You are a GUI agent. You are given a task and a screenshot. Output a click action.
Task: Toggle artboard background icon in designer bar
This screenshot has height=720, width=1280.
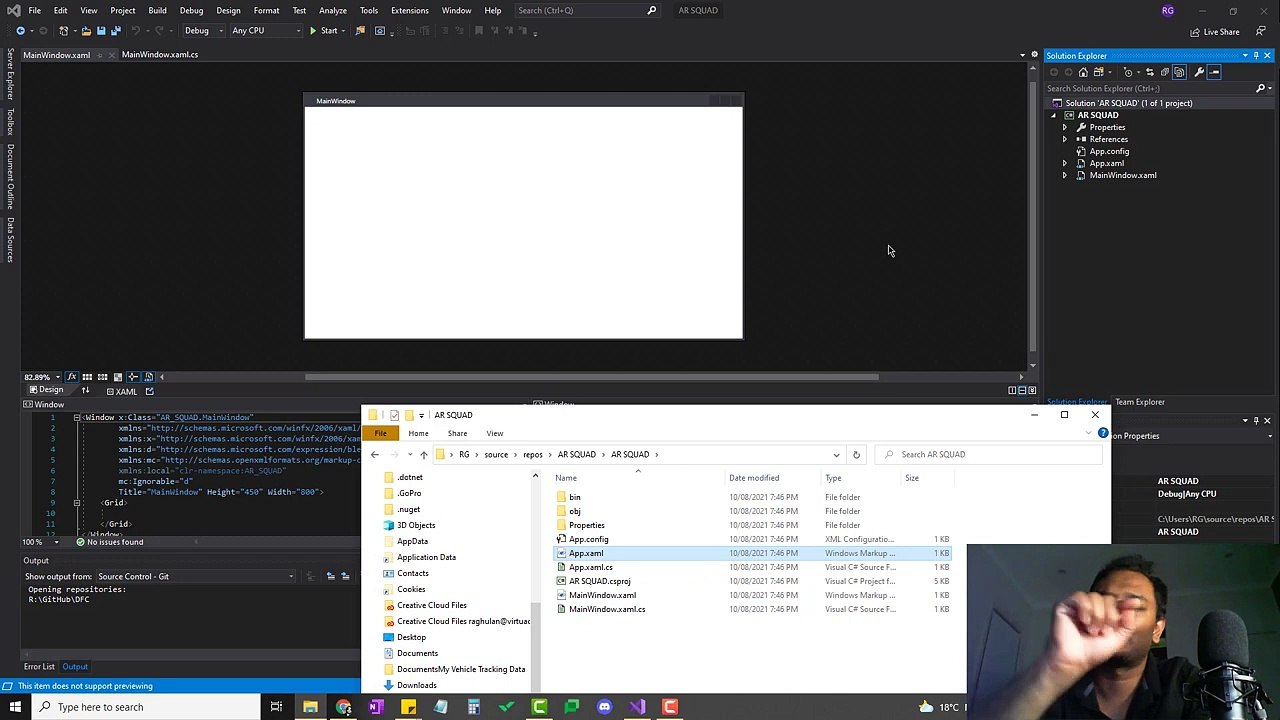(117, 377)
